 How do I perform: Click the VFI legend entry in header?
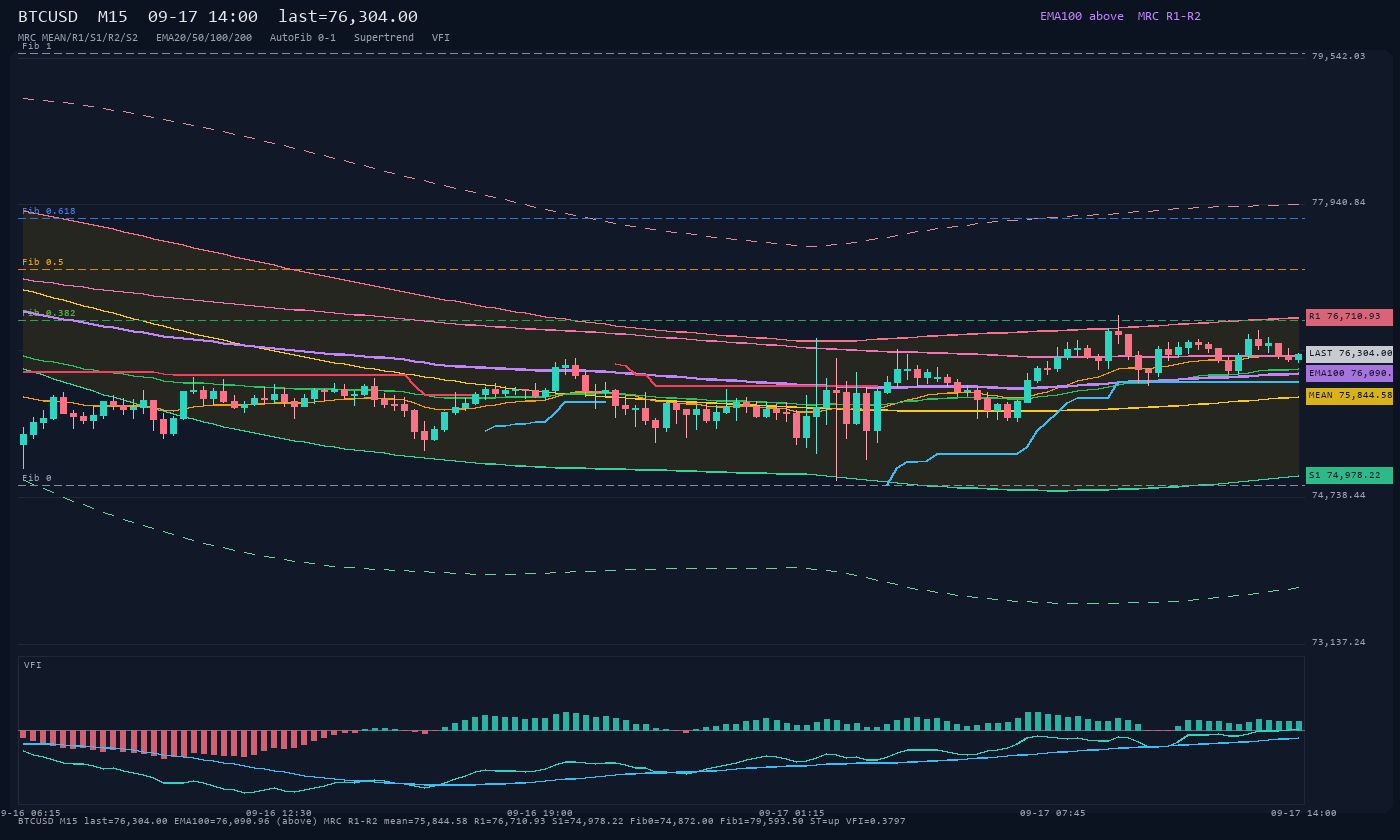tap(441, 38)
